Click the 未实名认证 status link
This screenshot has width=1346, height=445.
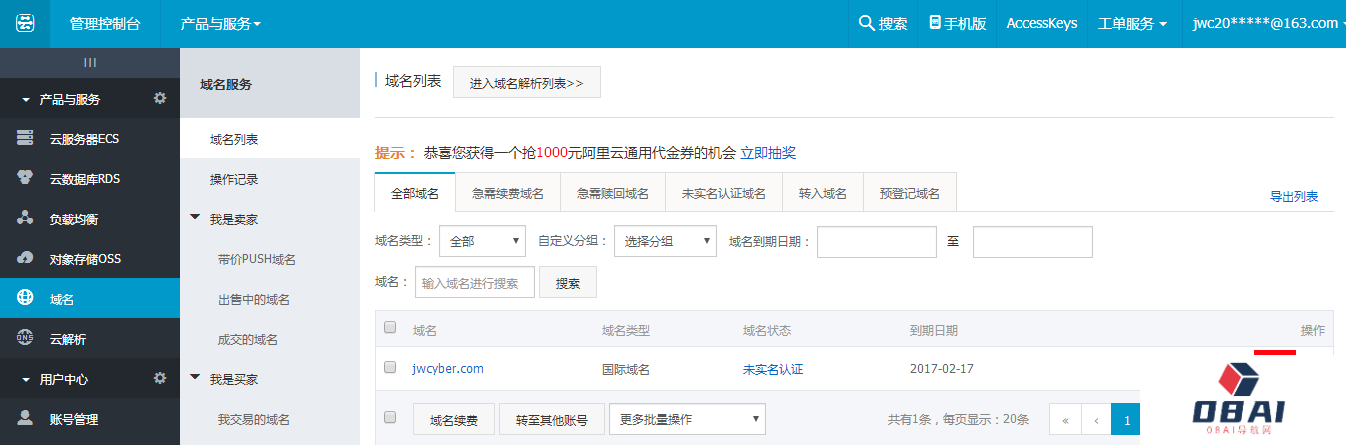pyautogui.click(x=773, y=368)
